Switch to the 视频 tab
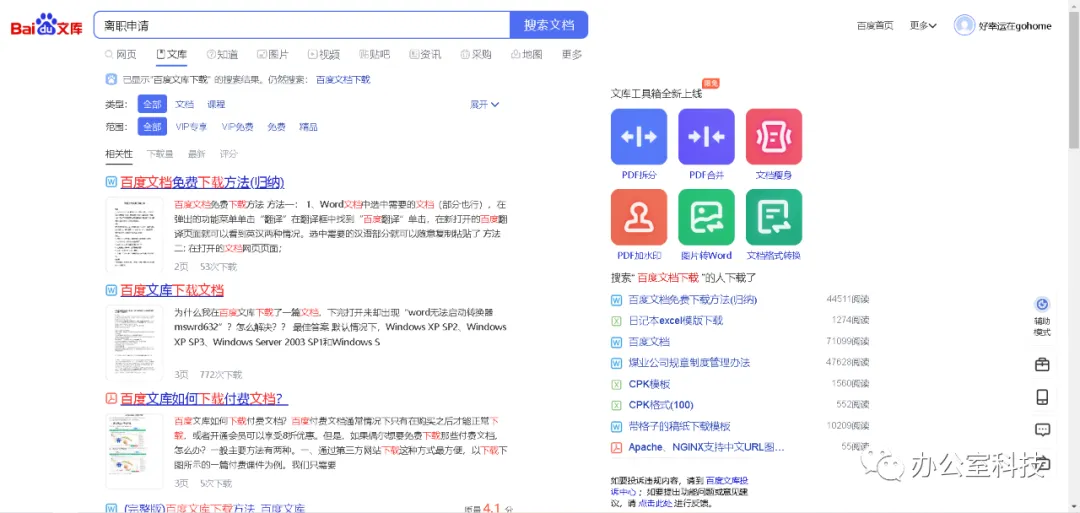1080x513 pixels. 324,54
